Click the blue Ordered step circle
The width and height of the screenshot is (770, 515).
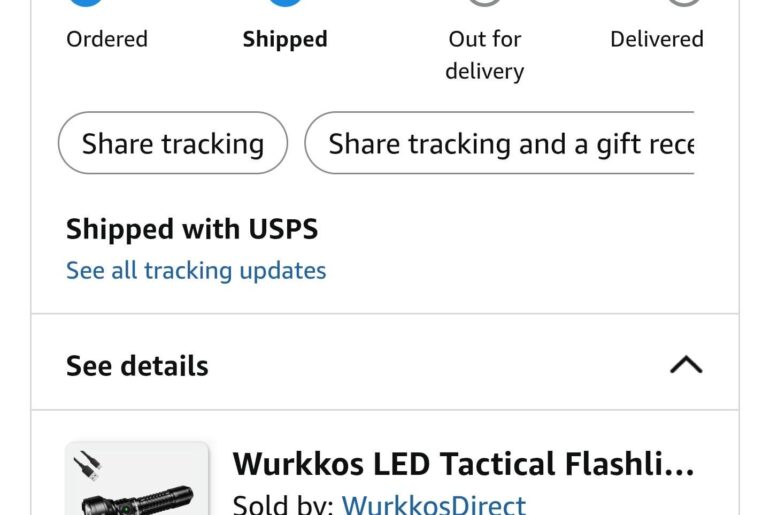pyautogui.click(x=87, y=2)
